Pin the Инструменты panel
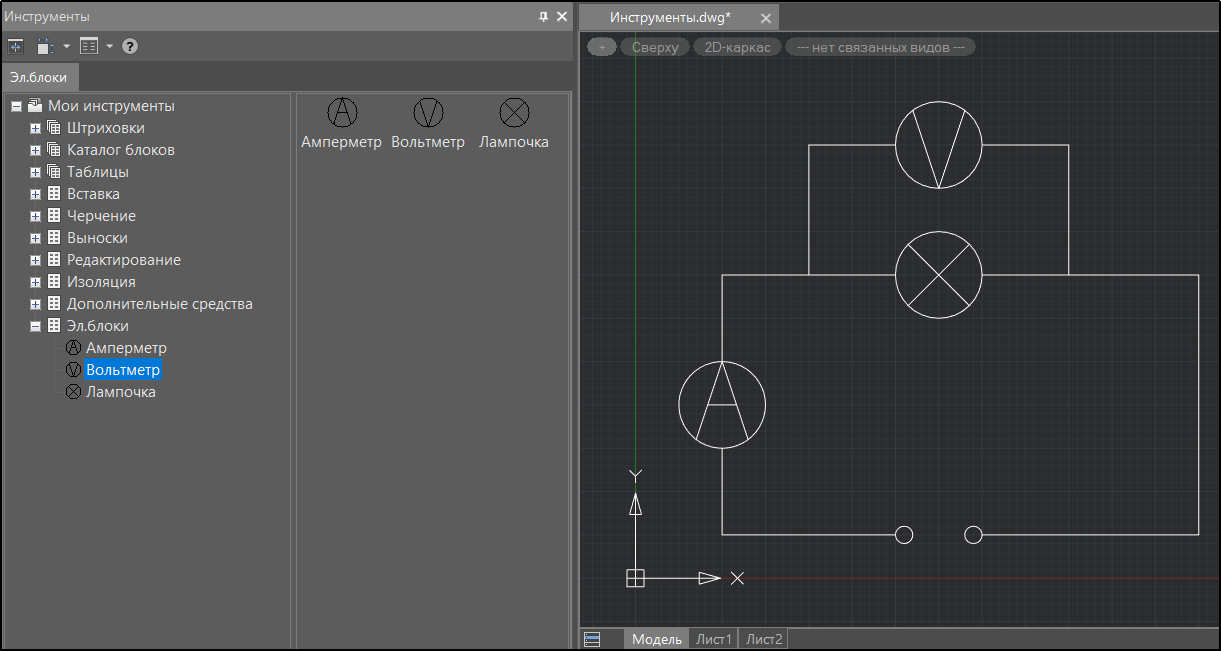The image size is (1221, 651). pyautogui.click(x=544, y=17)
